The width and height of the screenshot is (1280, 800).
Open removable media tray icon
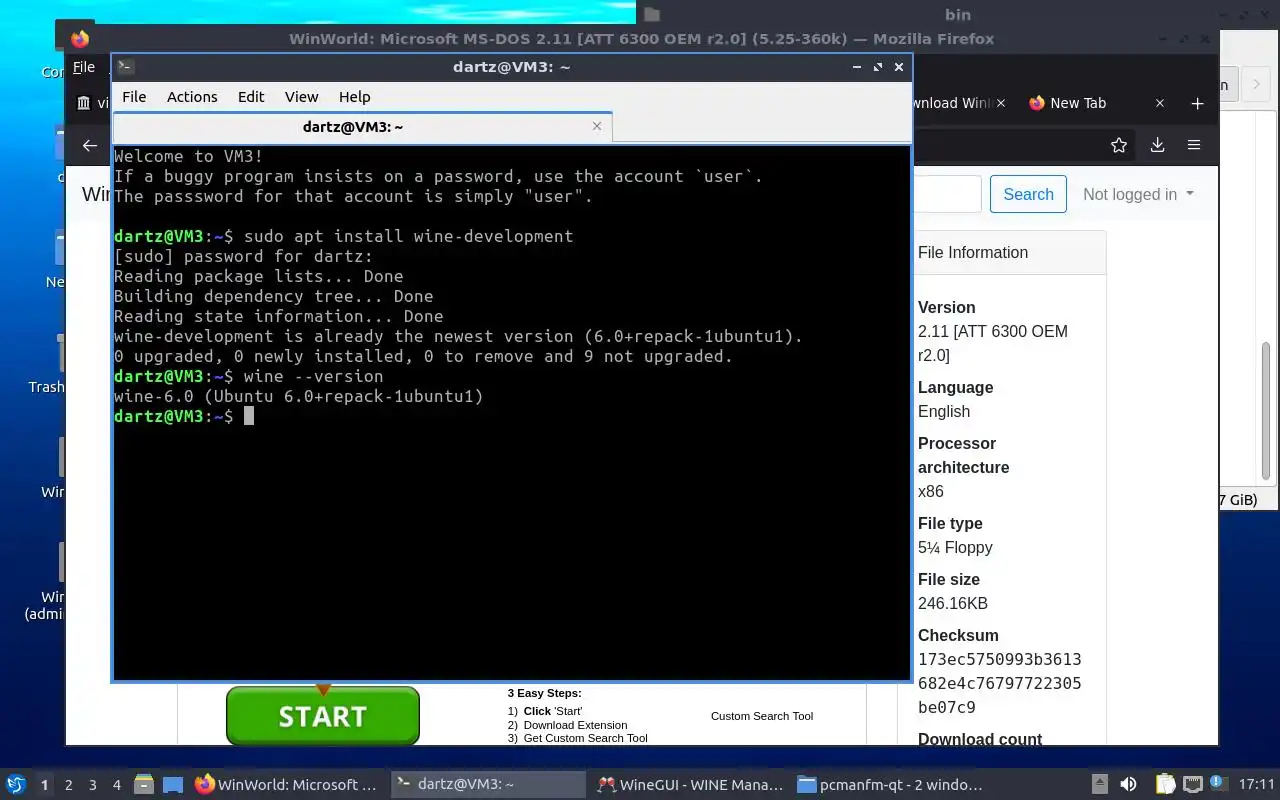pos(1099,785)
